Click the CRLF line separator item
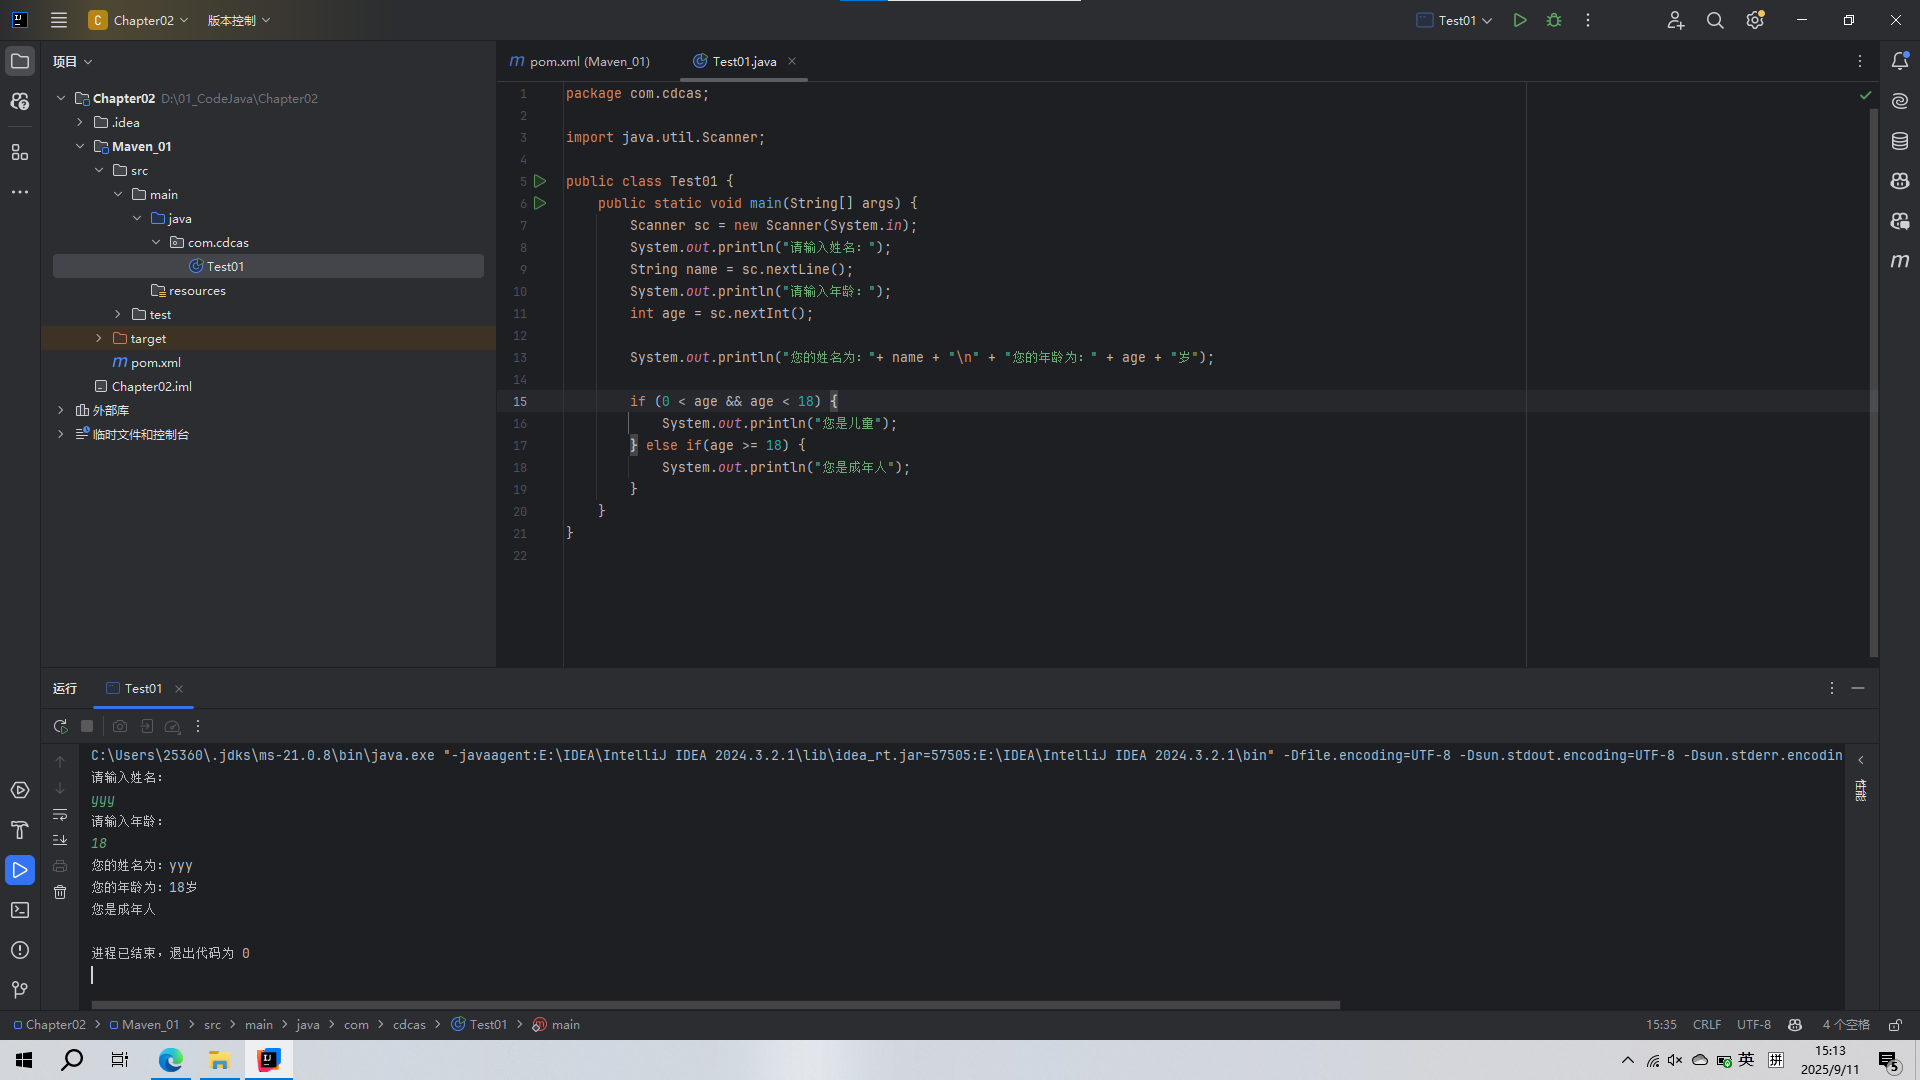Image resolution: width=1920 pixels, height=1080 pixels. [1706, 1025]
